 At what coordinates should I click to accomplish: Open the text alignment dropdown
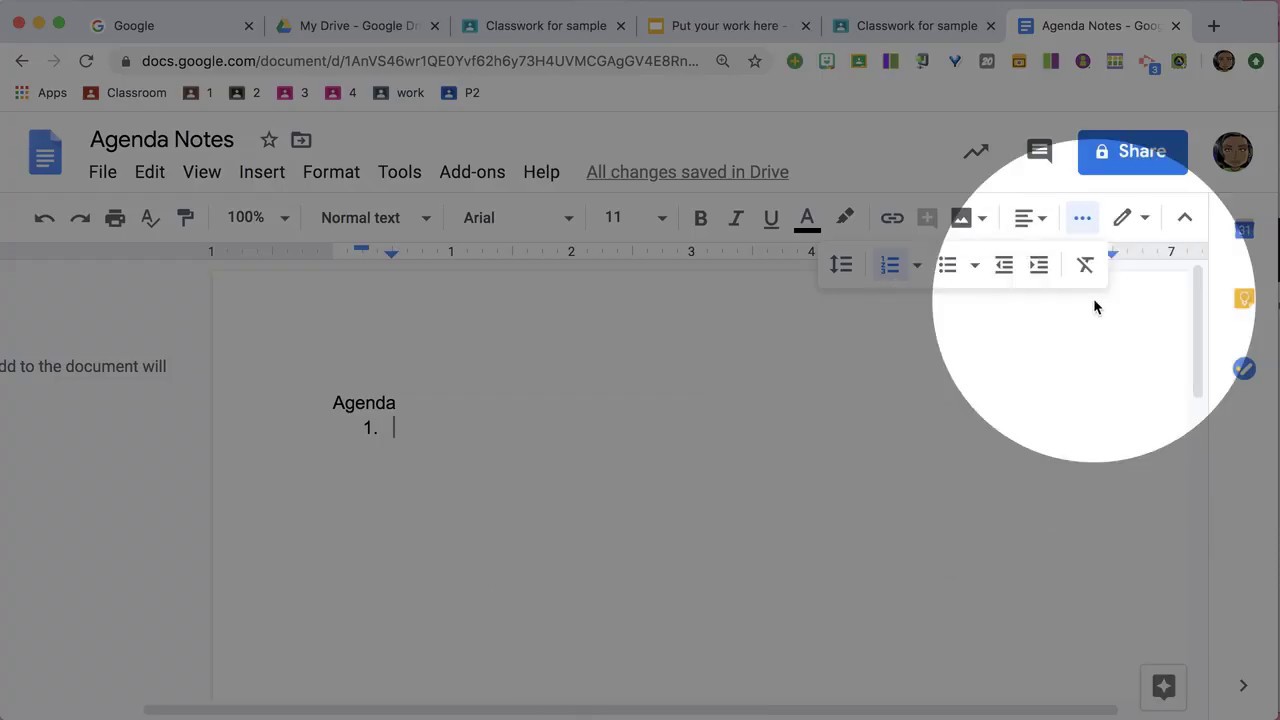pos(1030,218)
